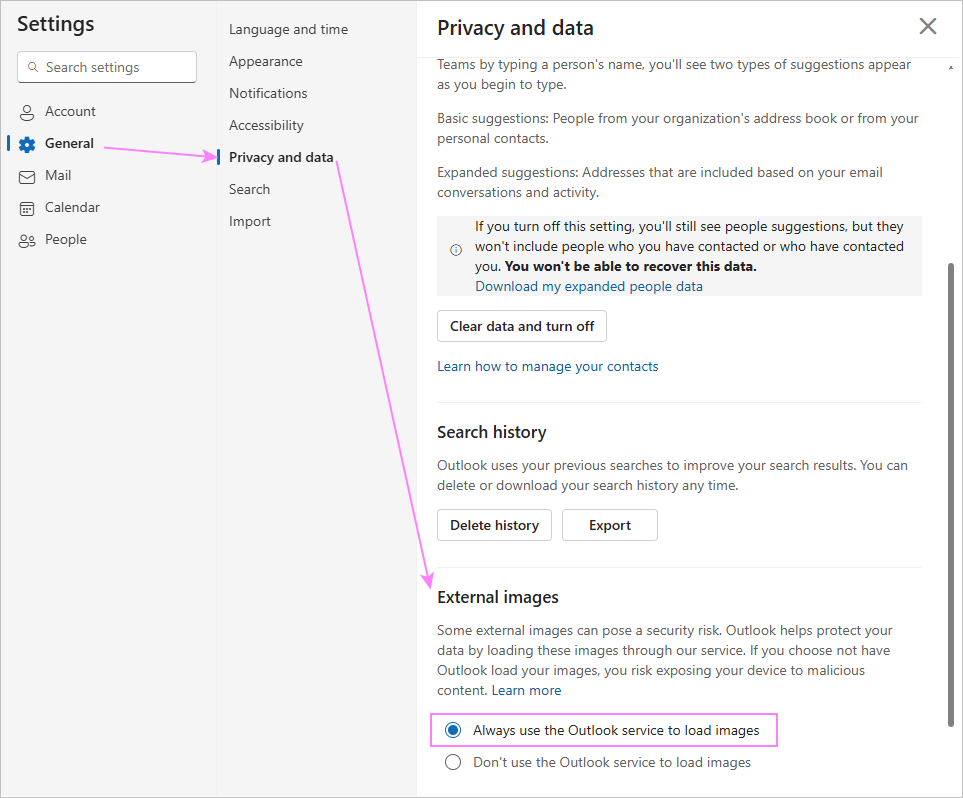
Task: Select Don't use the Outlook service option
Action: coord(453,762)
